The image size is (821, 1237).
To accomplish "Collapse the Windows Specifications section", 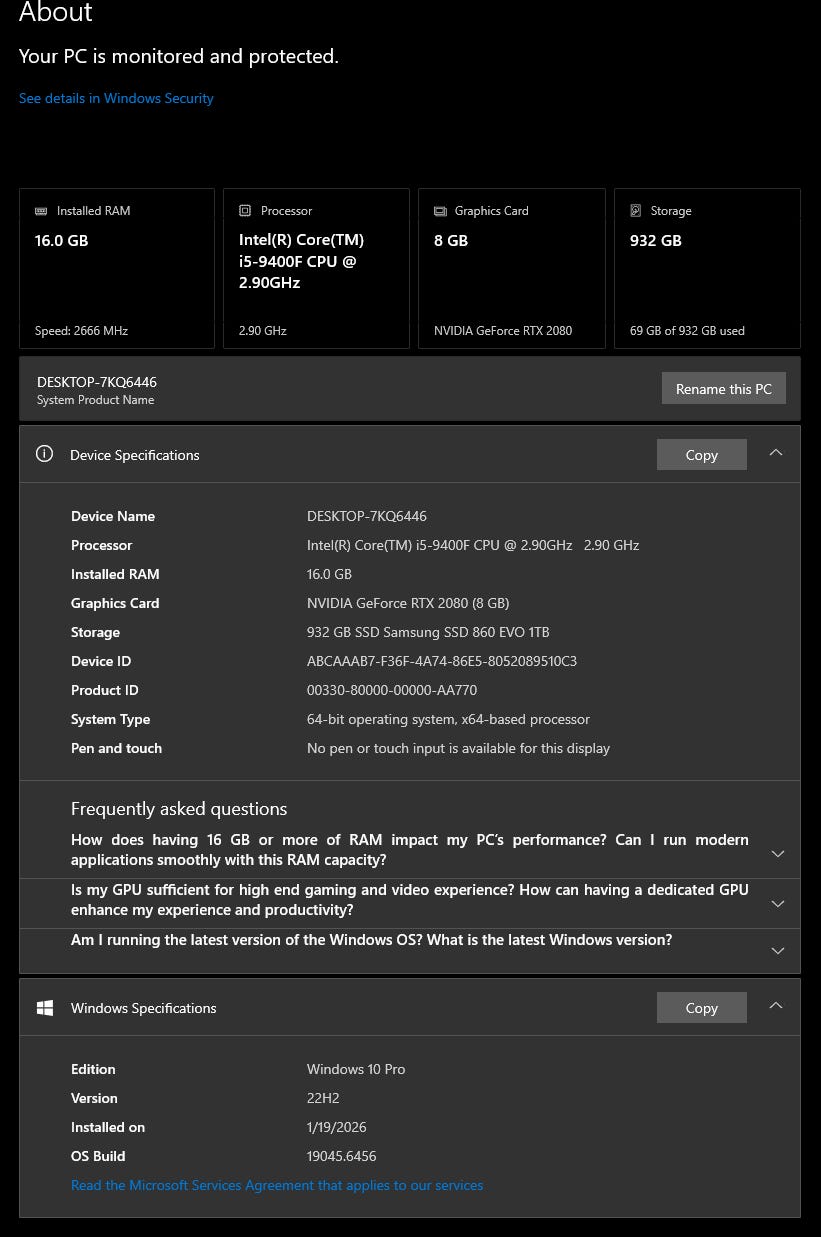I will pos(776,1006).
